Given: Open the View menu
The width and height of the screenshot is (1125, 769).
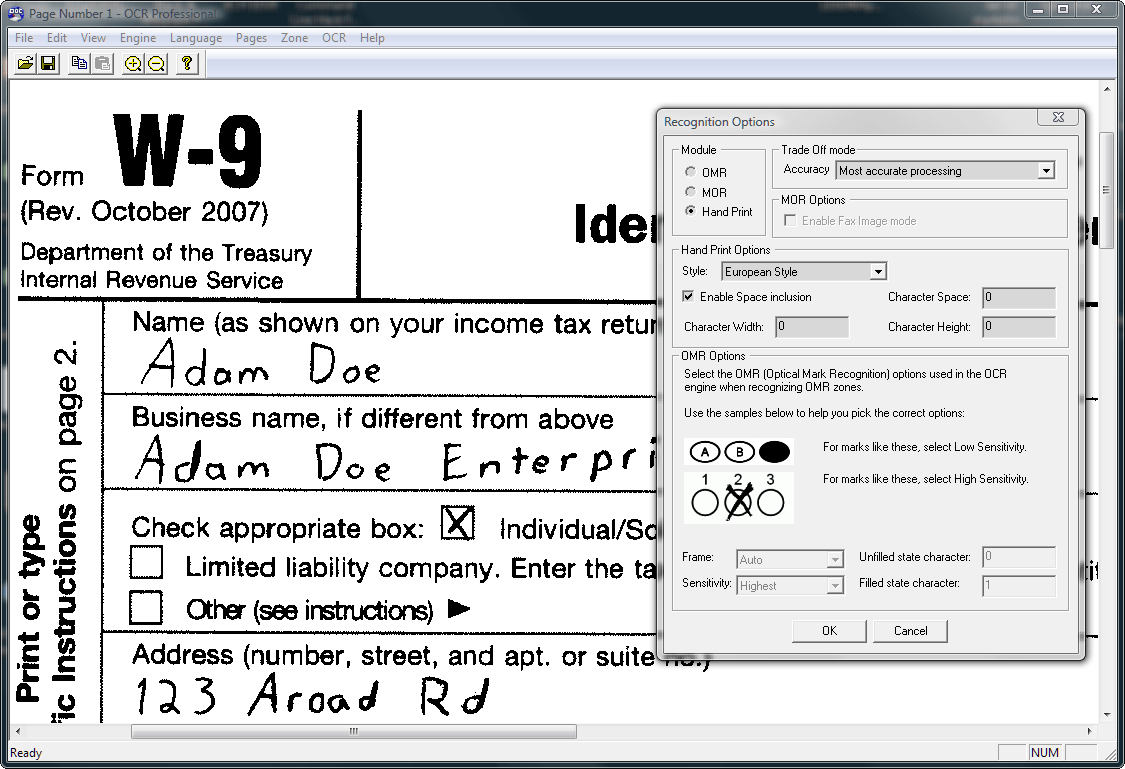Looking at the screenshot, I should 93,38.
